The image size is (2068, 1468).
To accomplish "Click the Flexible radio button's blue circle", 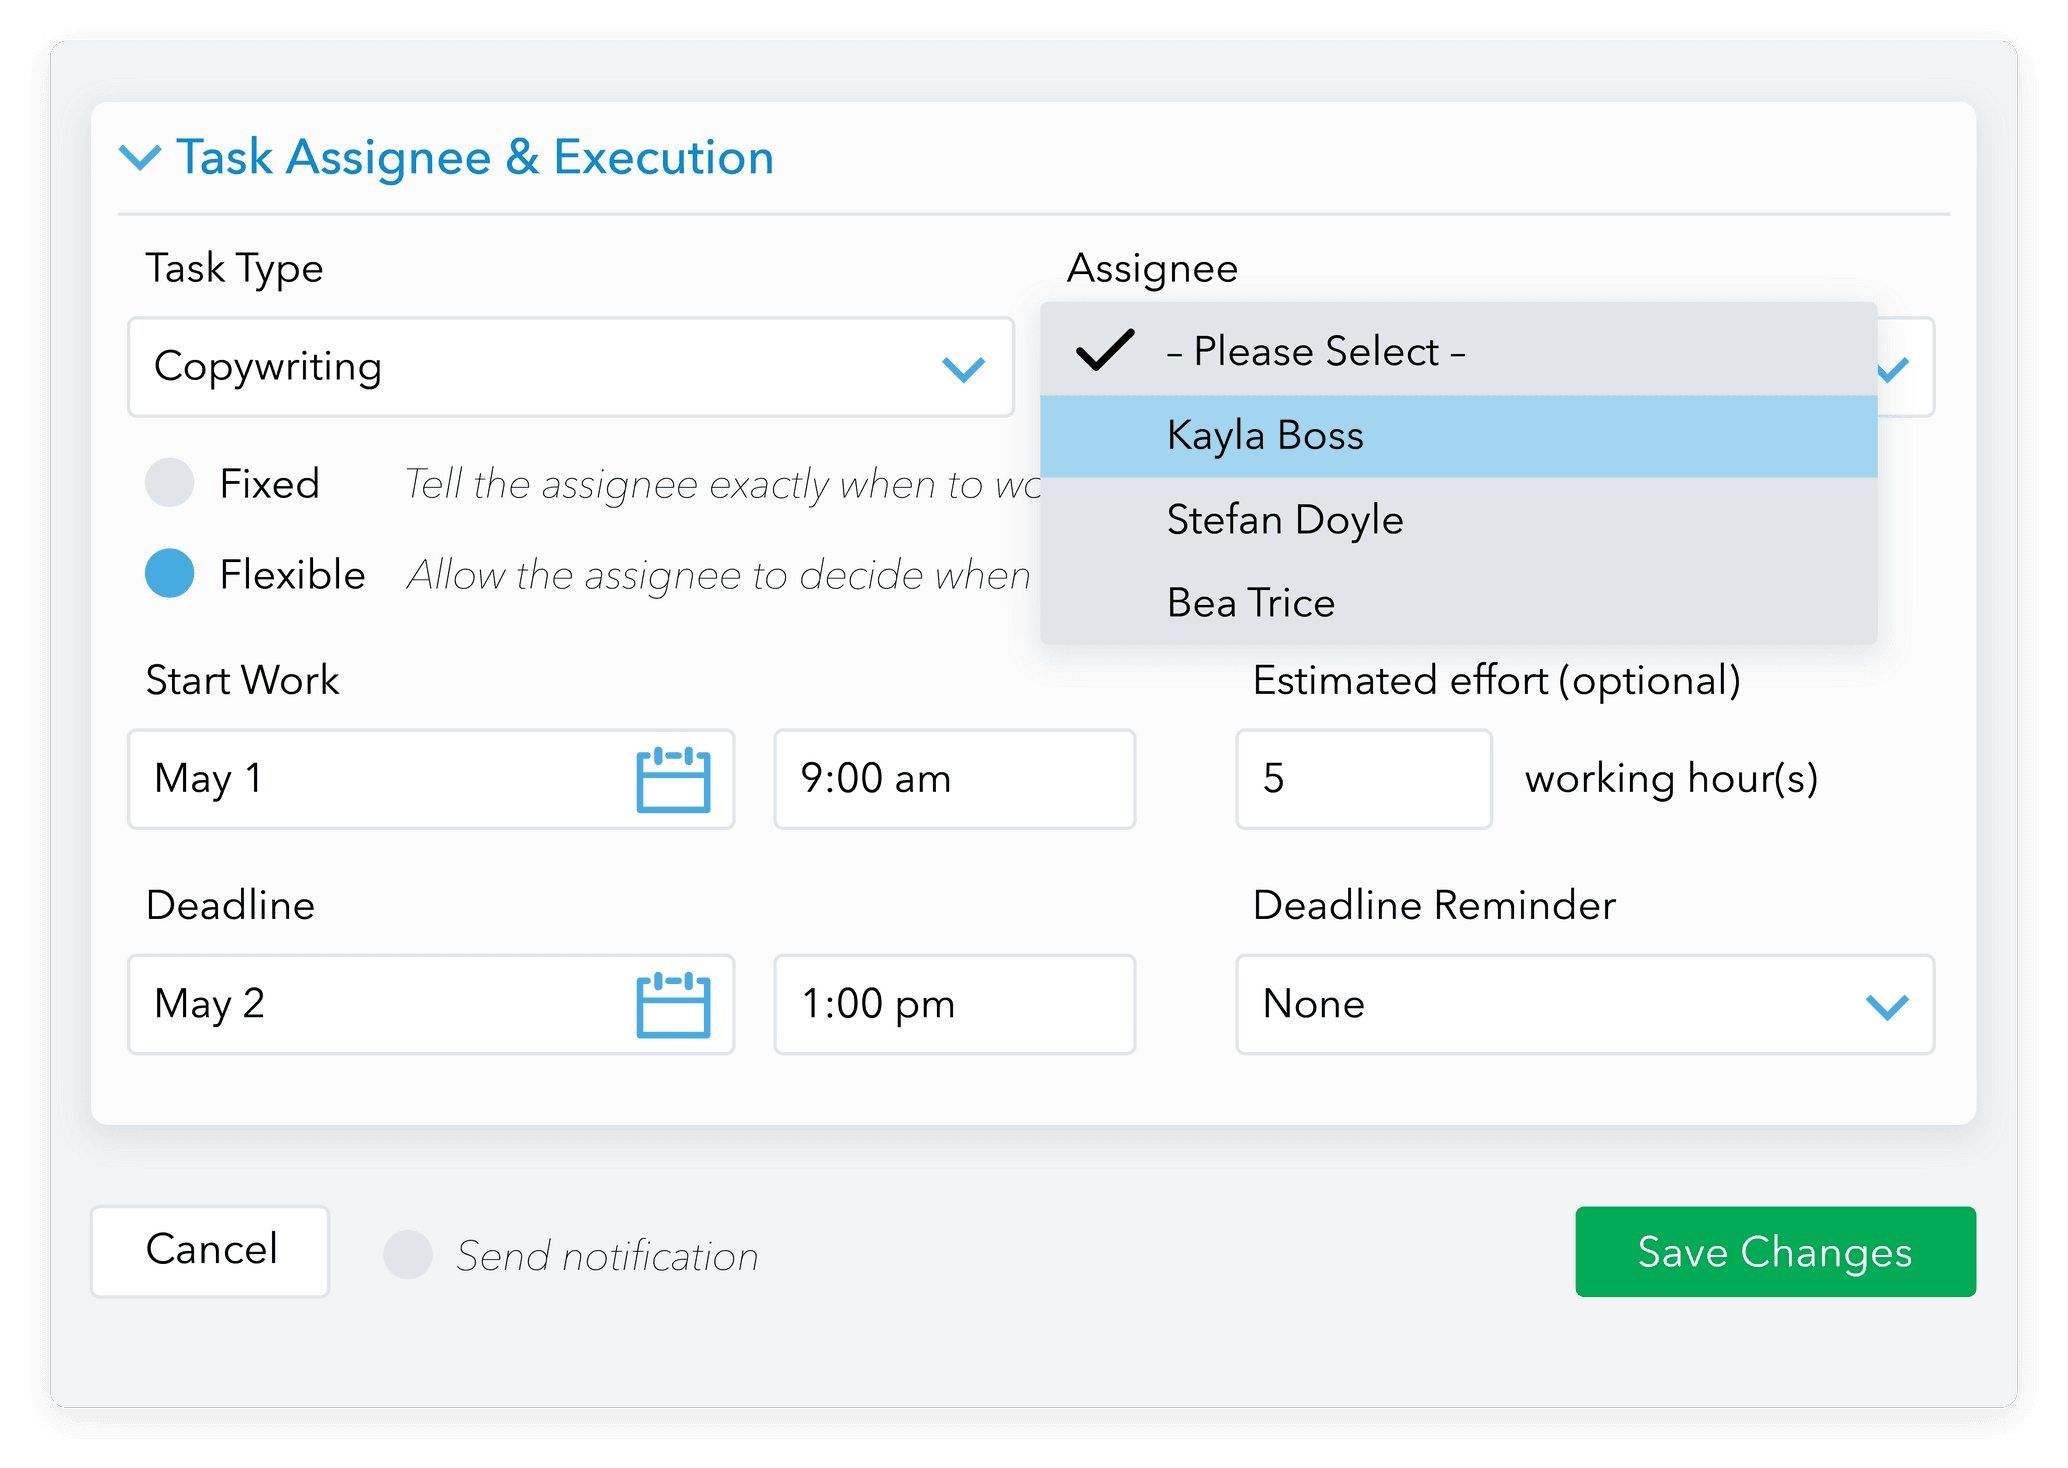I will click(x=169, y=573).
